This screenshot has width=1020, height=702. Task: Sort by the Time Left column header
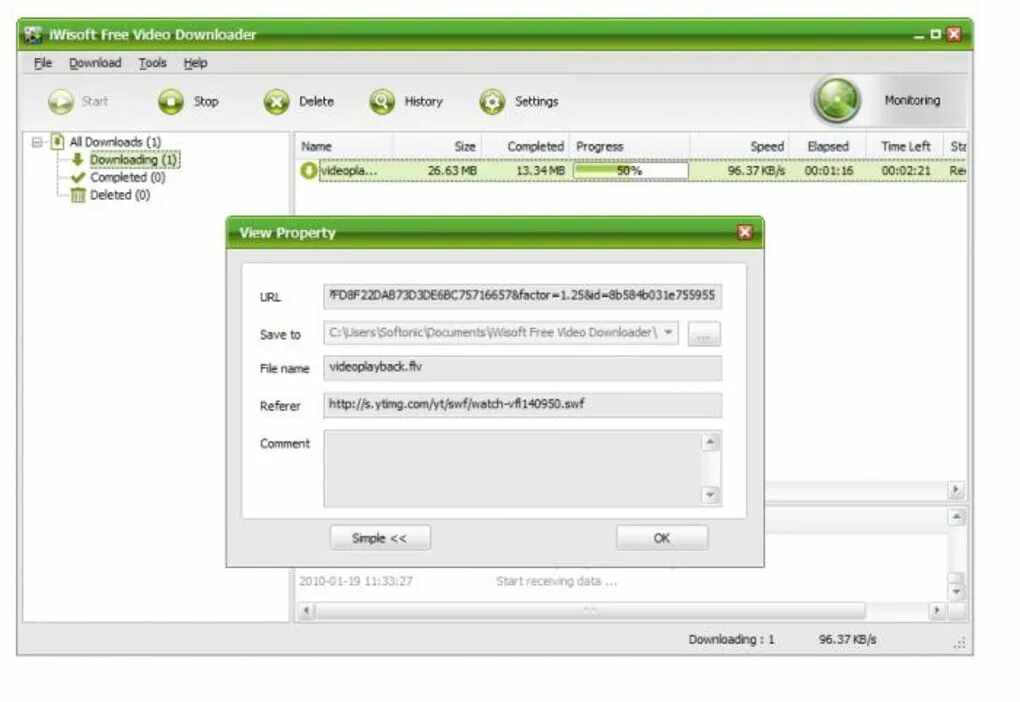905,146
